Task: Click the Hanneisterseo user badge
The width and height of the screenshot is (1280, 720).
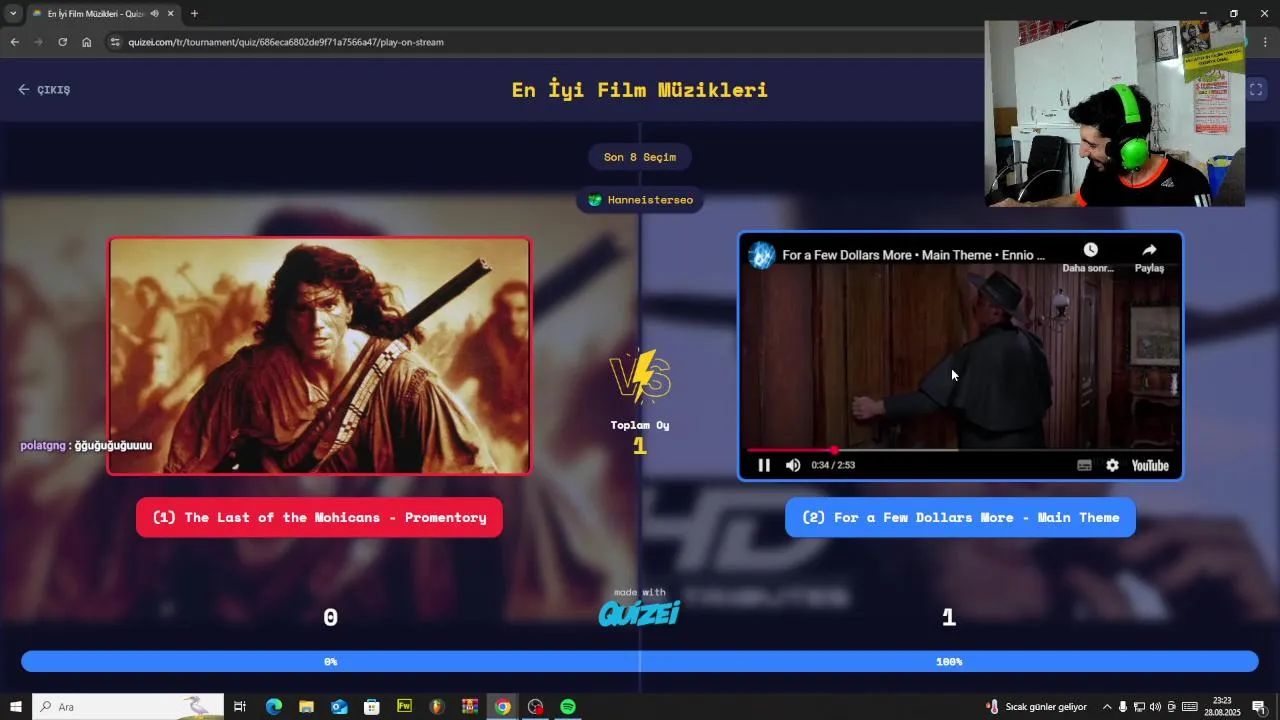Action: (x=640, y=200)
